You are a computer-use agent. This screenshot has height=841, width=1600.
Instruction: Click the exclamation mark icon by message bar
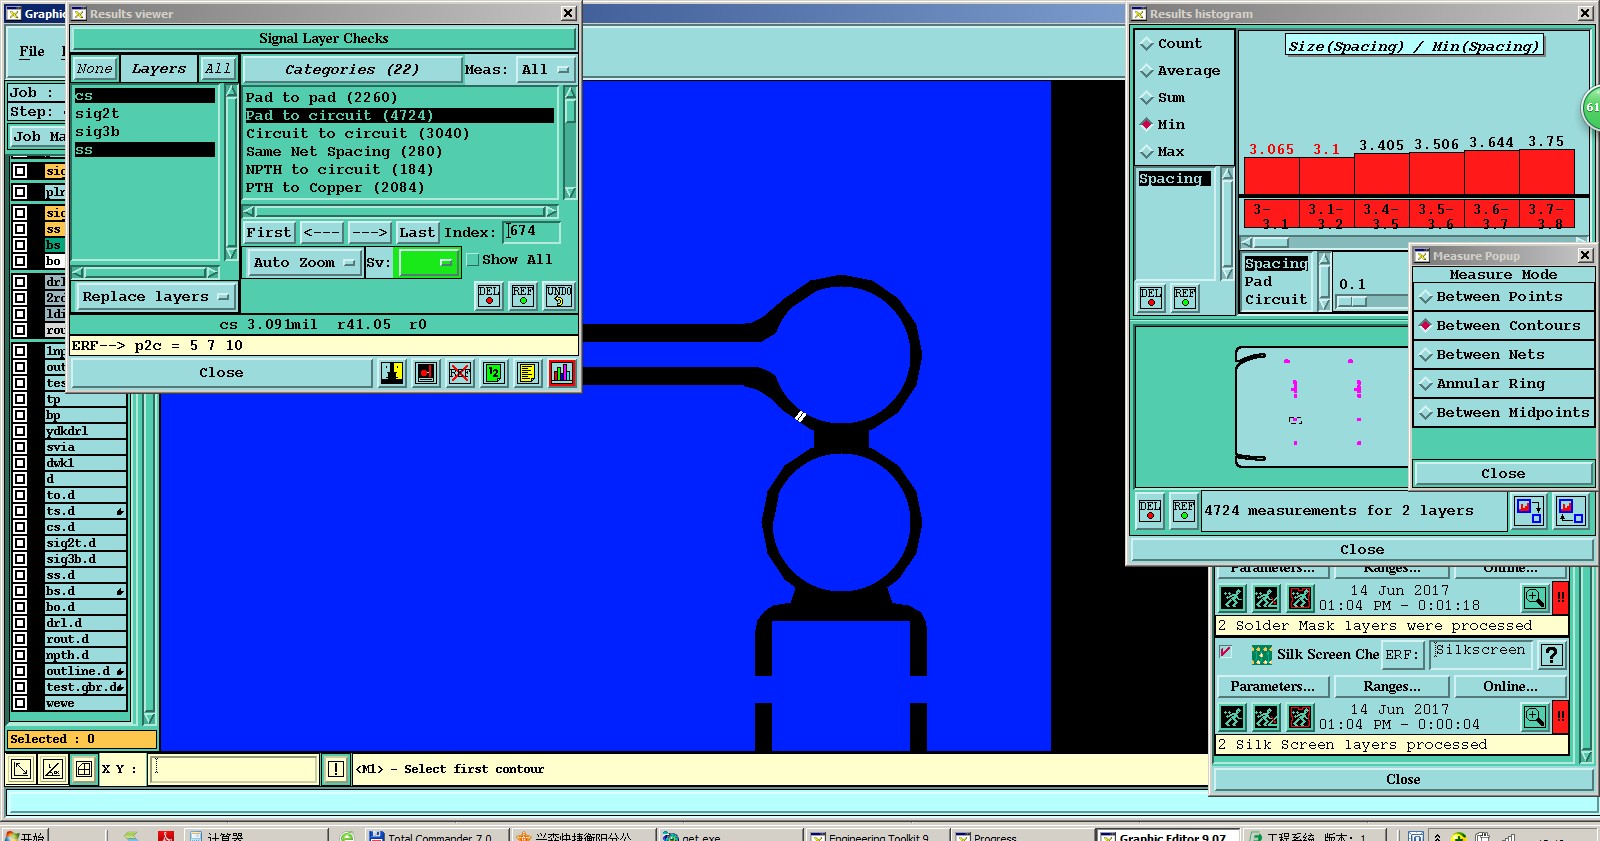click(336, 769)
